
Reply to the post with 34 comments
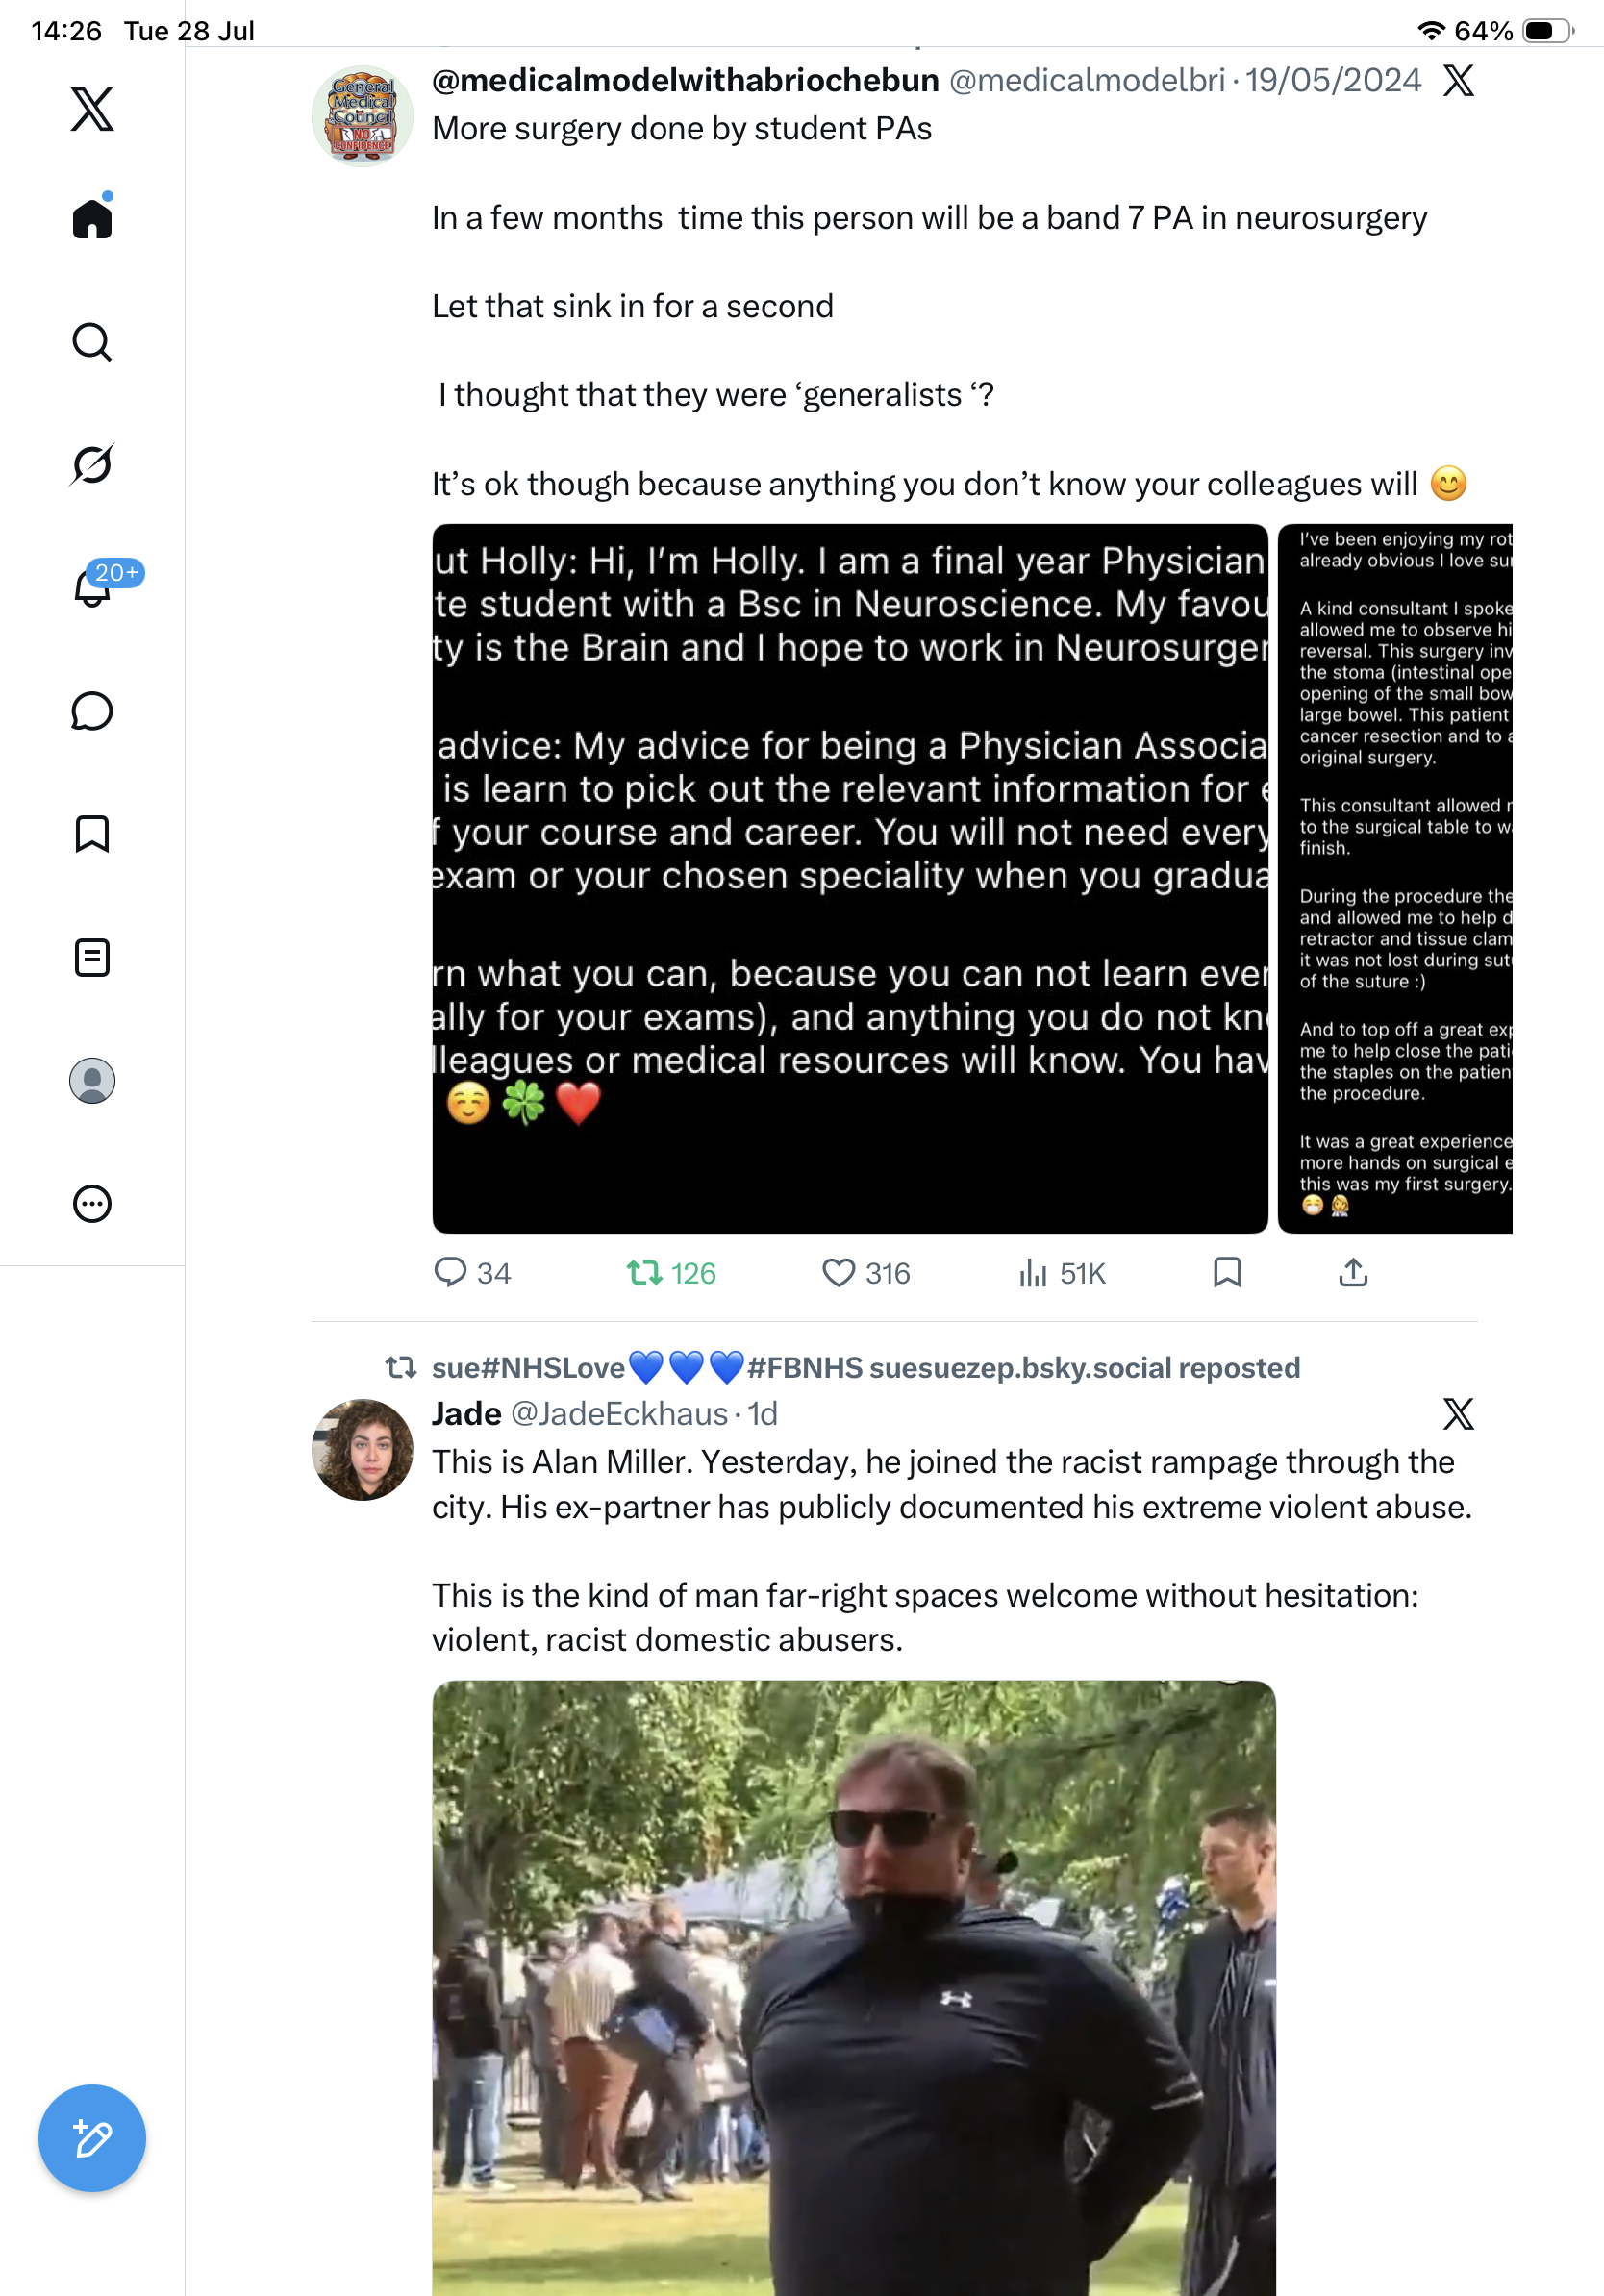pos(472,1273)
